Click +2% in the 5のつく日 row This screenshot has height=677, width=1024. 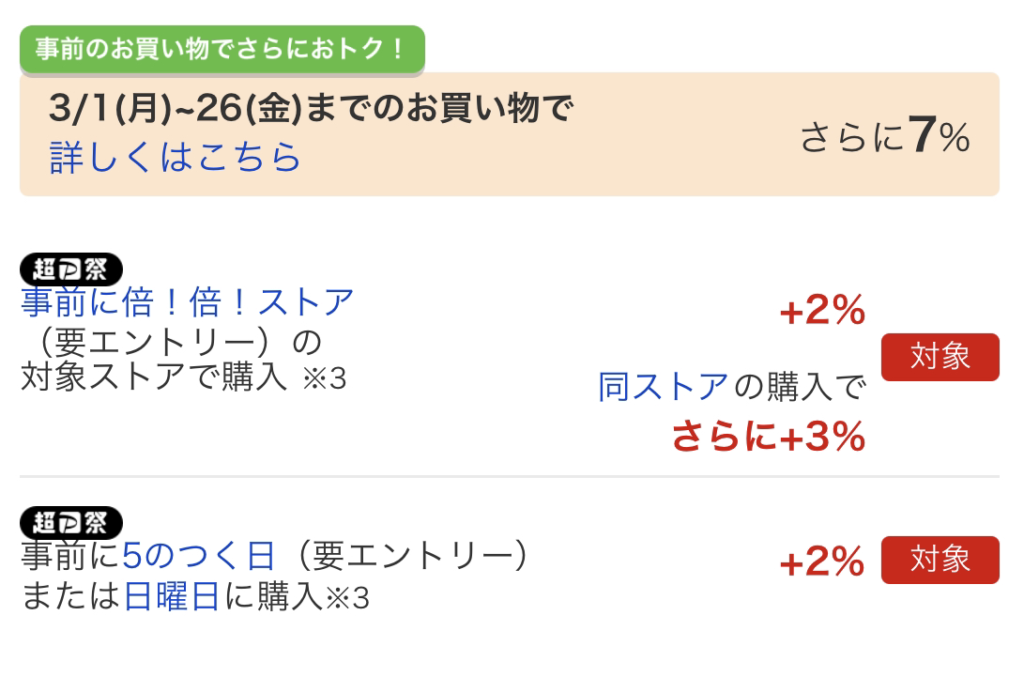[822, 561]
